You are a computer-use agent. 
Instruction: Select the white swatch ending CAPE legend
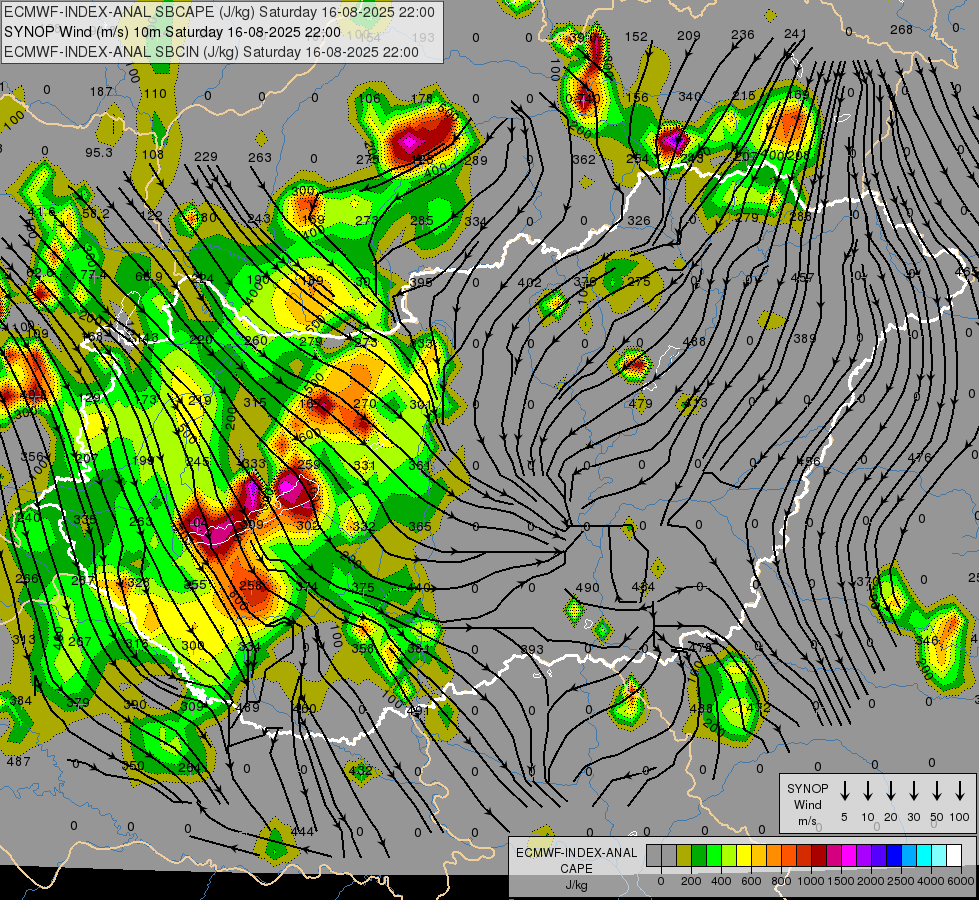pos(953,855)
